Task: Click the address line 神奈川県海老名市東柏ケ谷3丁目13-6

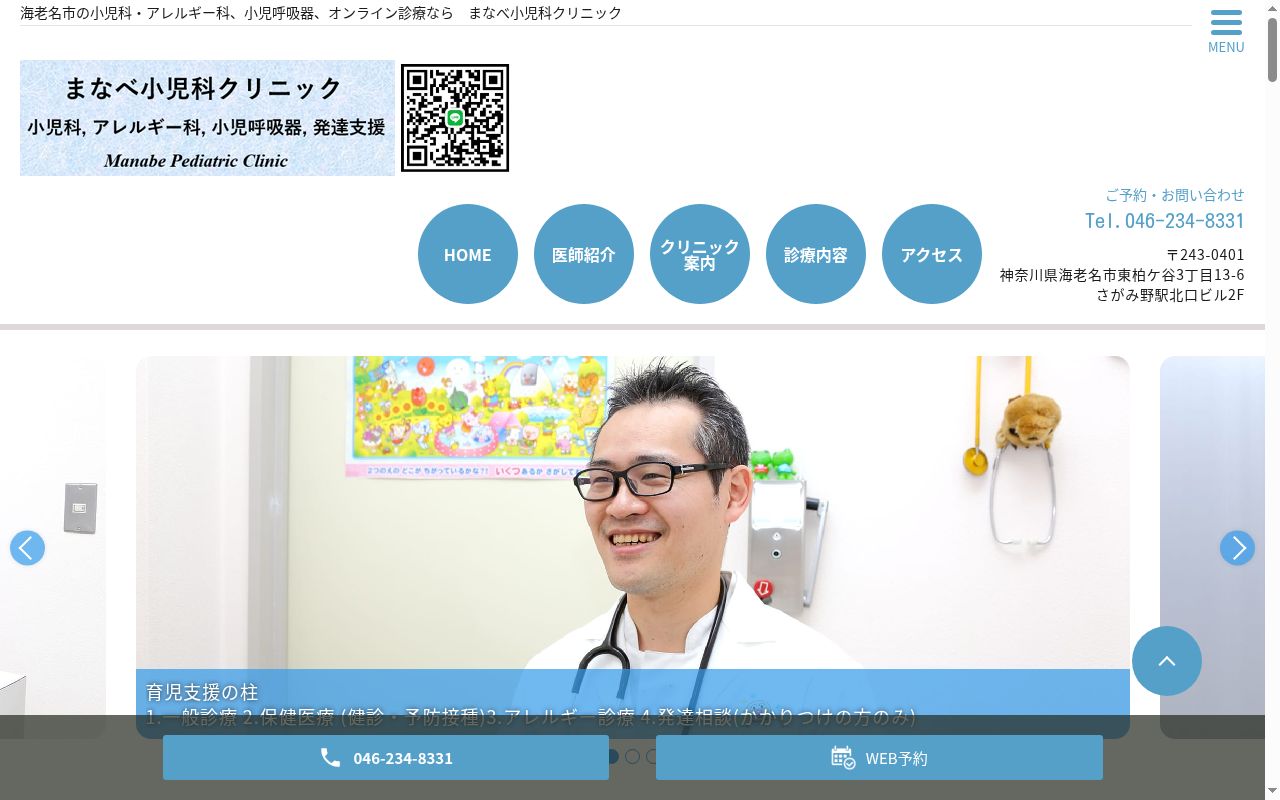Action: pos(1122,275)
